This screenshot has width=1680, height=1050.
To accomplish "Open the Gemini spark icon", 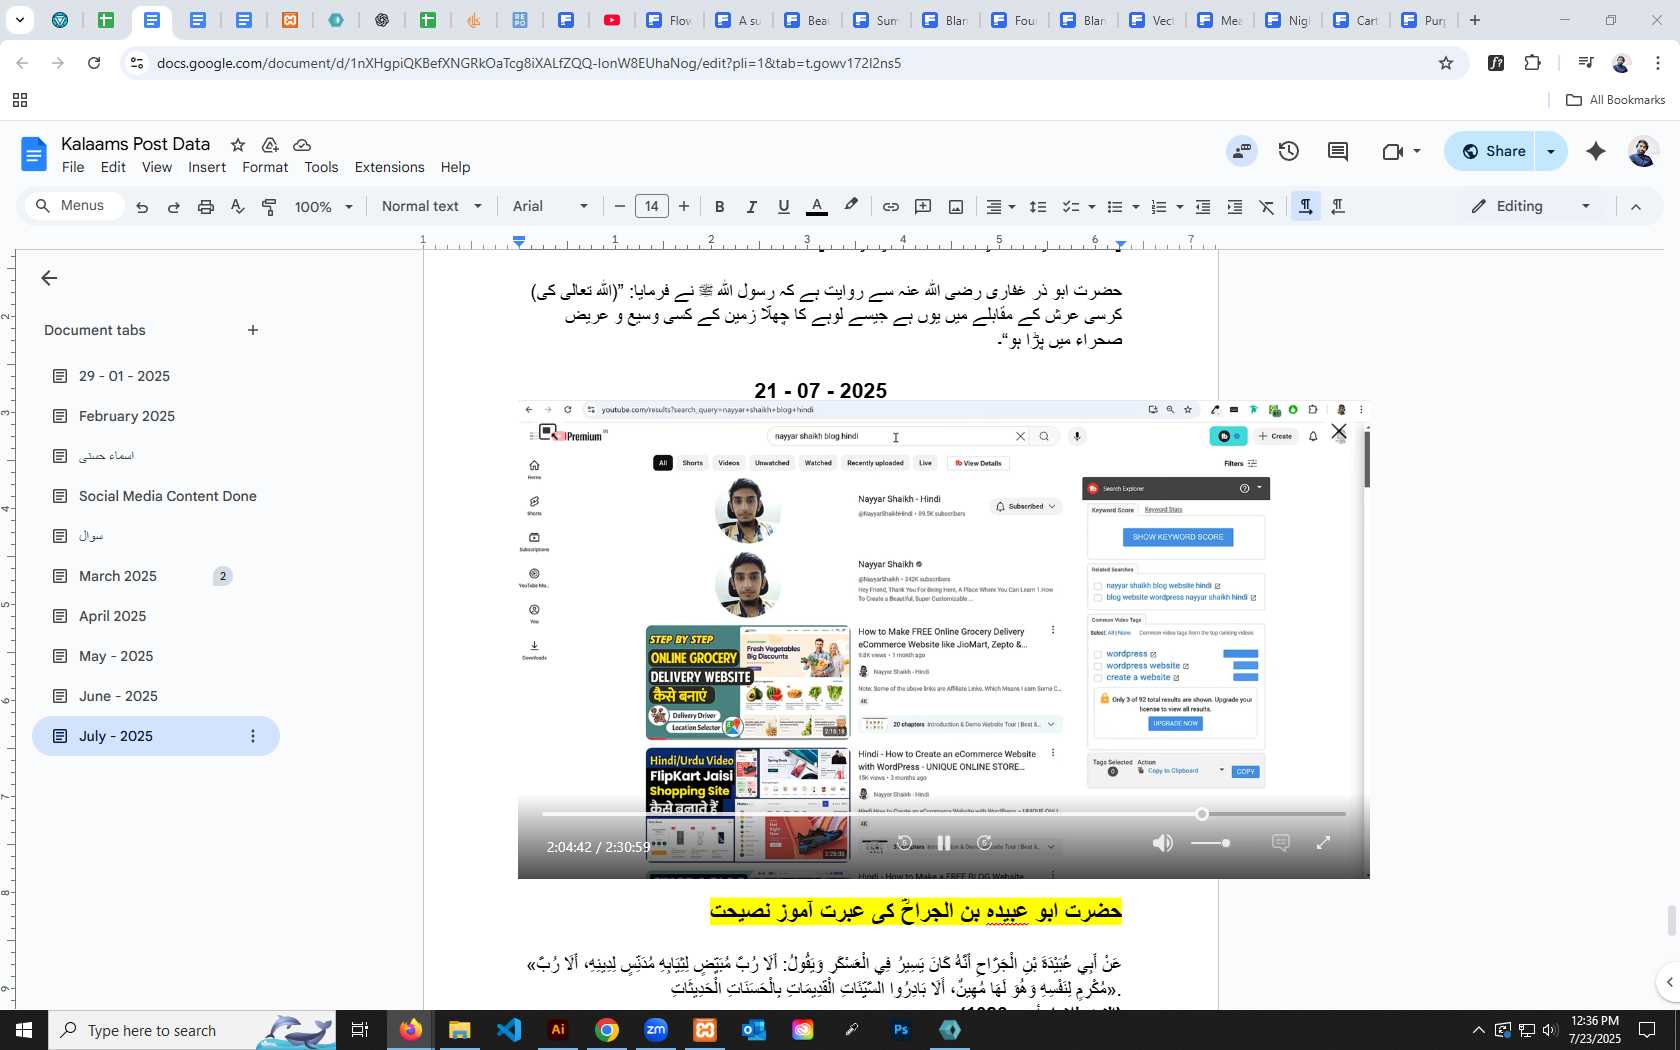I will click(1596, 152).
